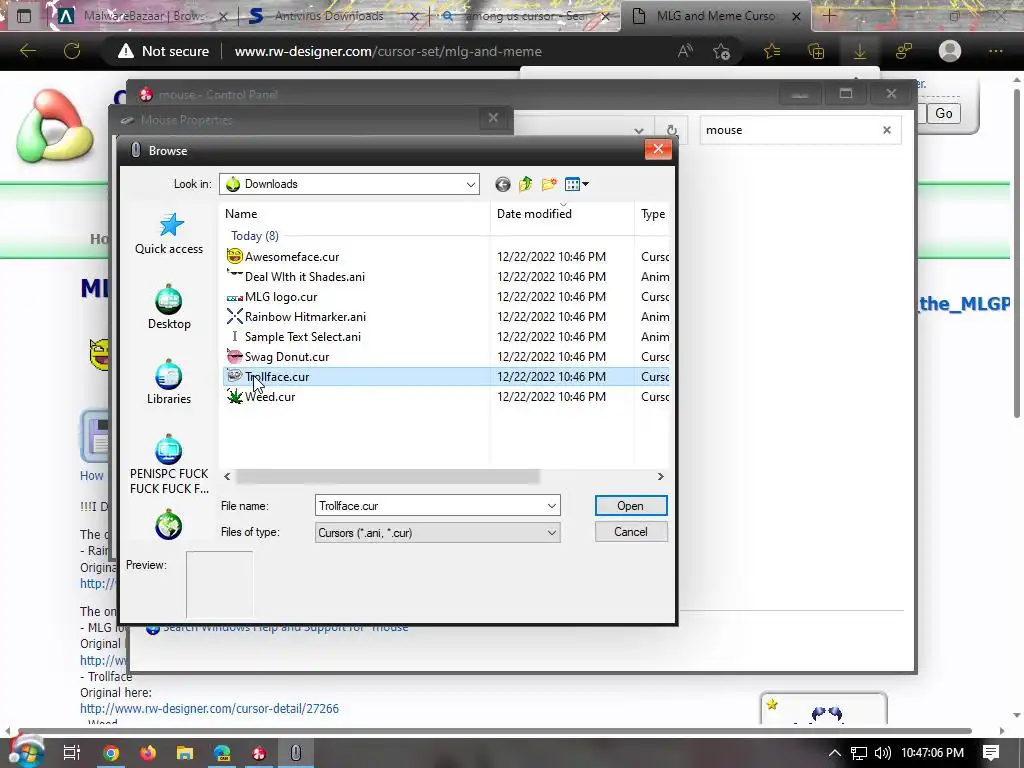
Task: Open Chrome from the taskbar
Action: (x=111, y=753)
